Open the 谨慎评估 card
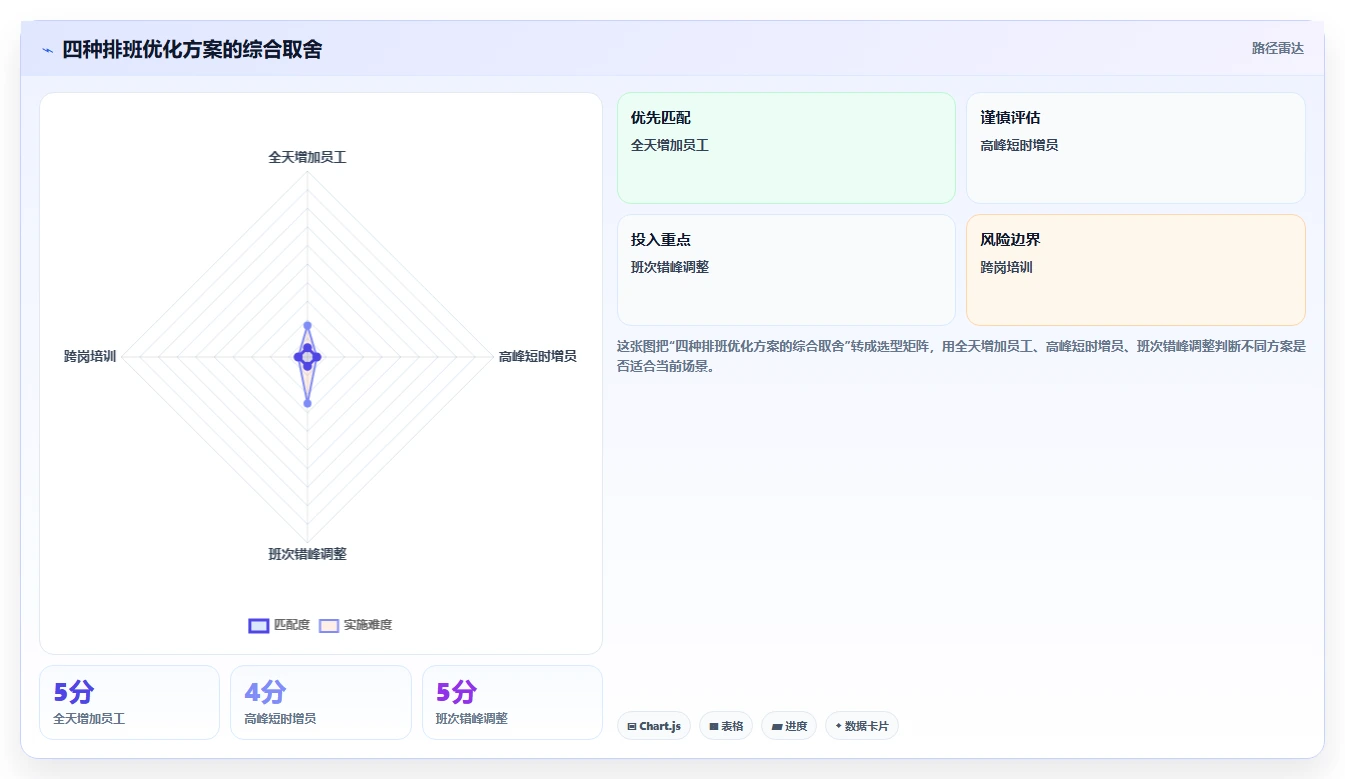1345x779 pixels. click(1136, 148)
